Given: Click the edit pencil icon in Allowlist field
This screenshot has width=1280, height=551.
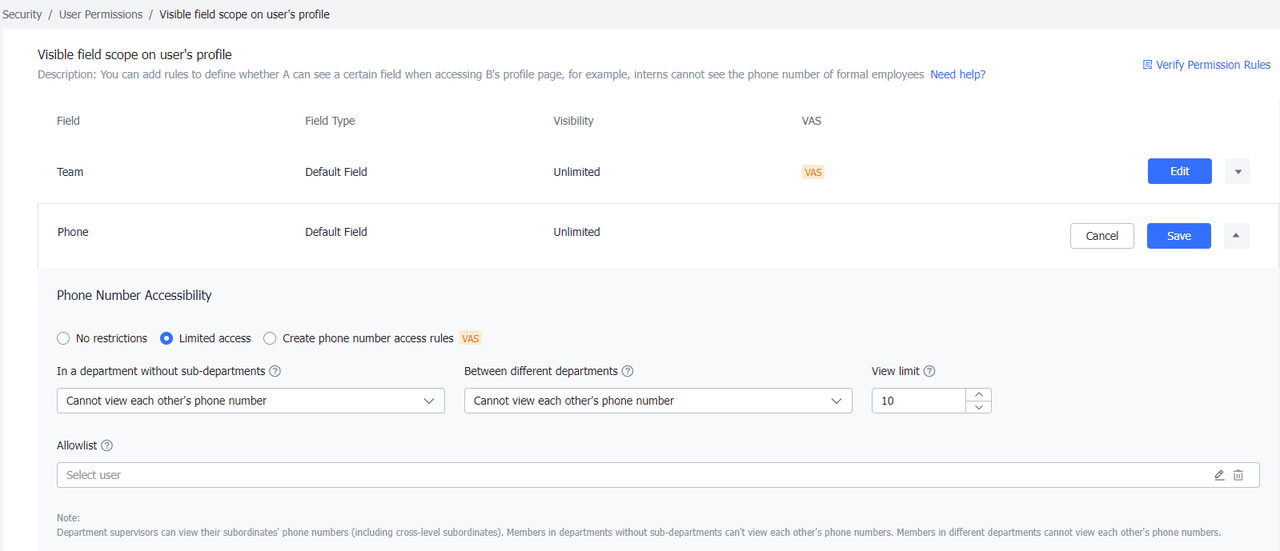Looking at the screenshot, I should click(x=1219, y=475).
